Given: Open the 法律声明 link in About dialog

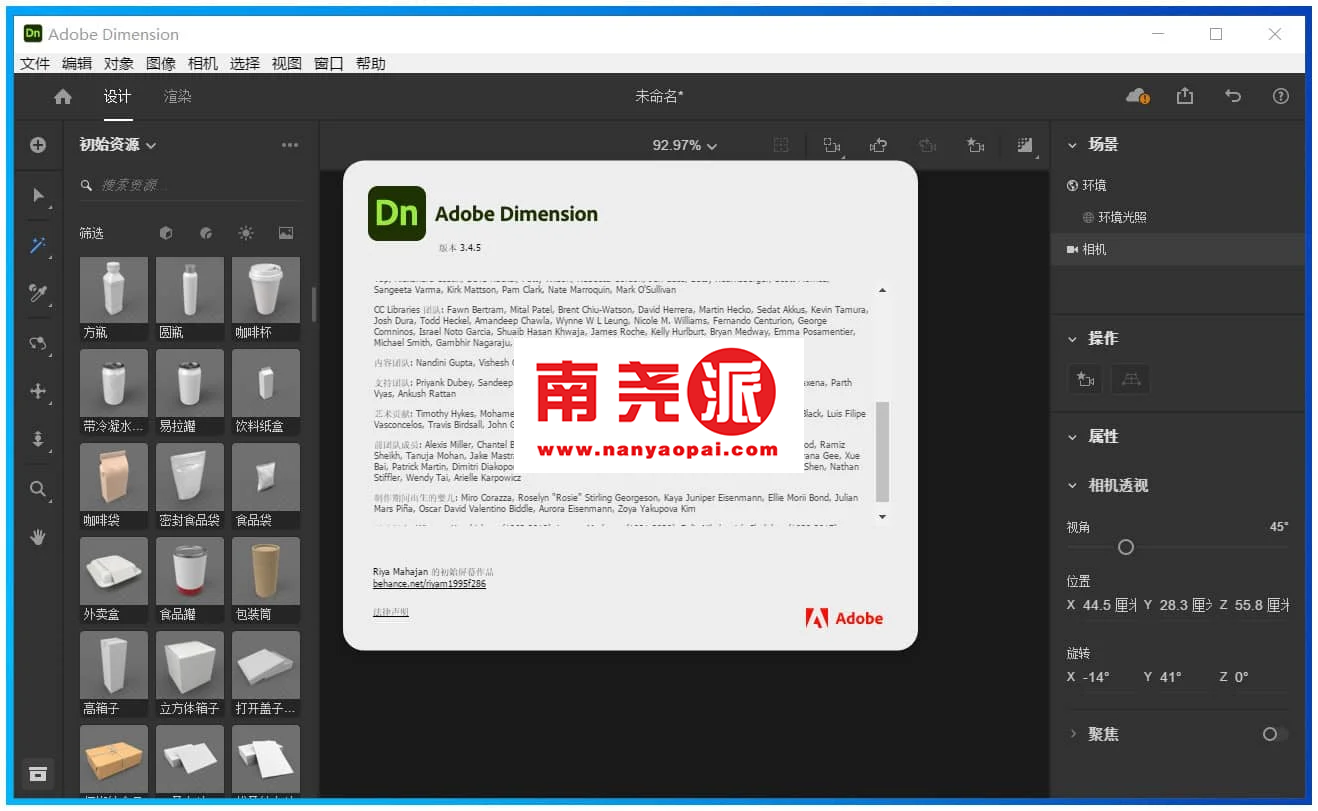Looking at the screenshot, I should [x=391, y=612].
